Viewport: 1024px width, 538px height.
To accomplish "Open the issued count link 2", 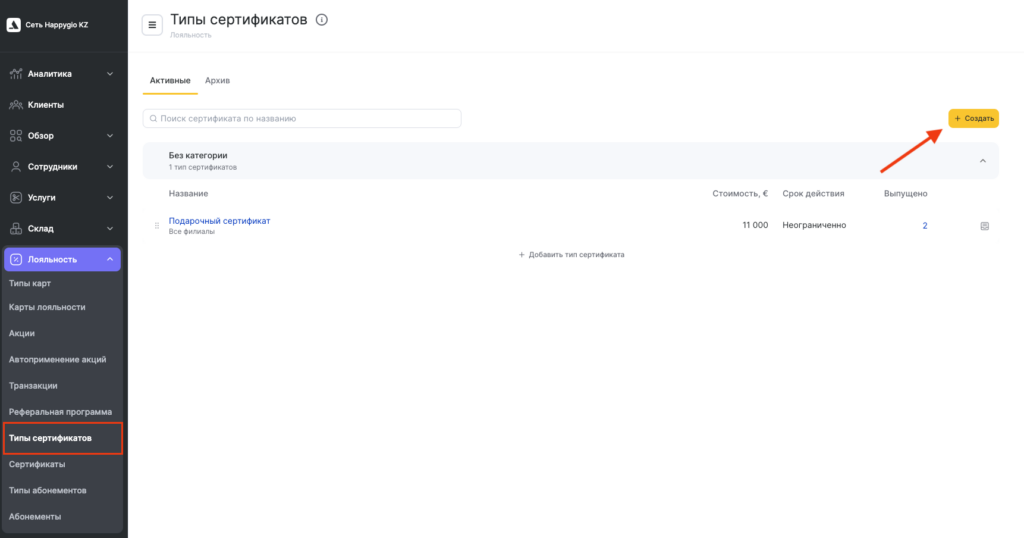I will 925,226.
